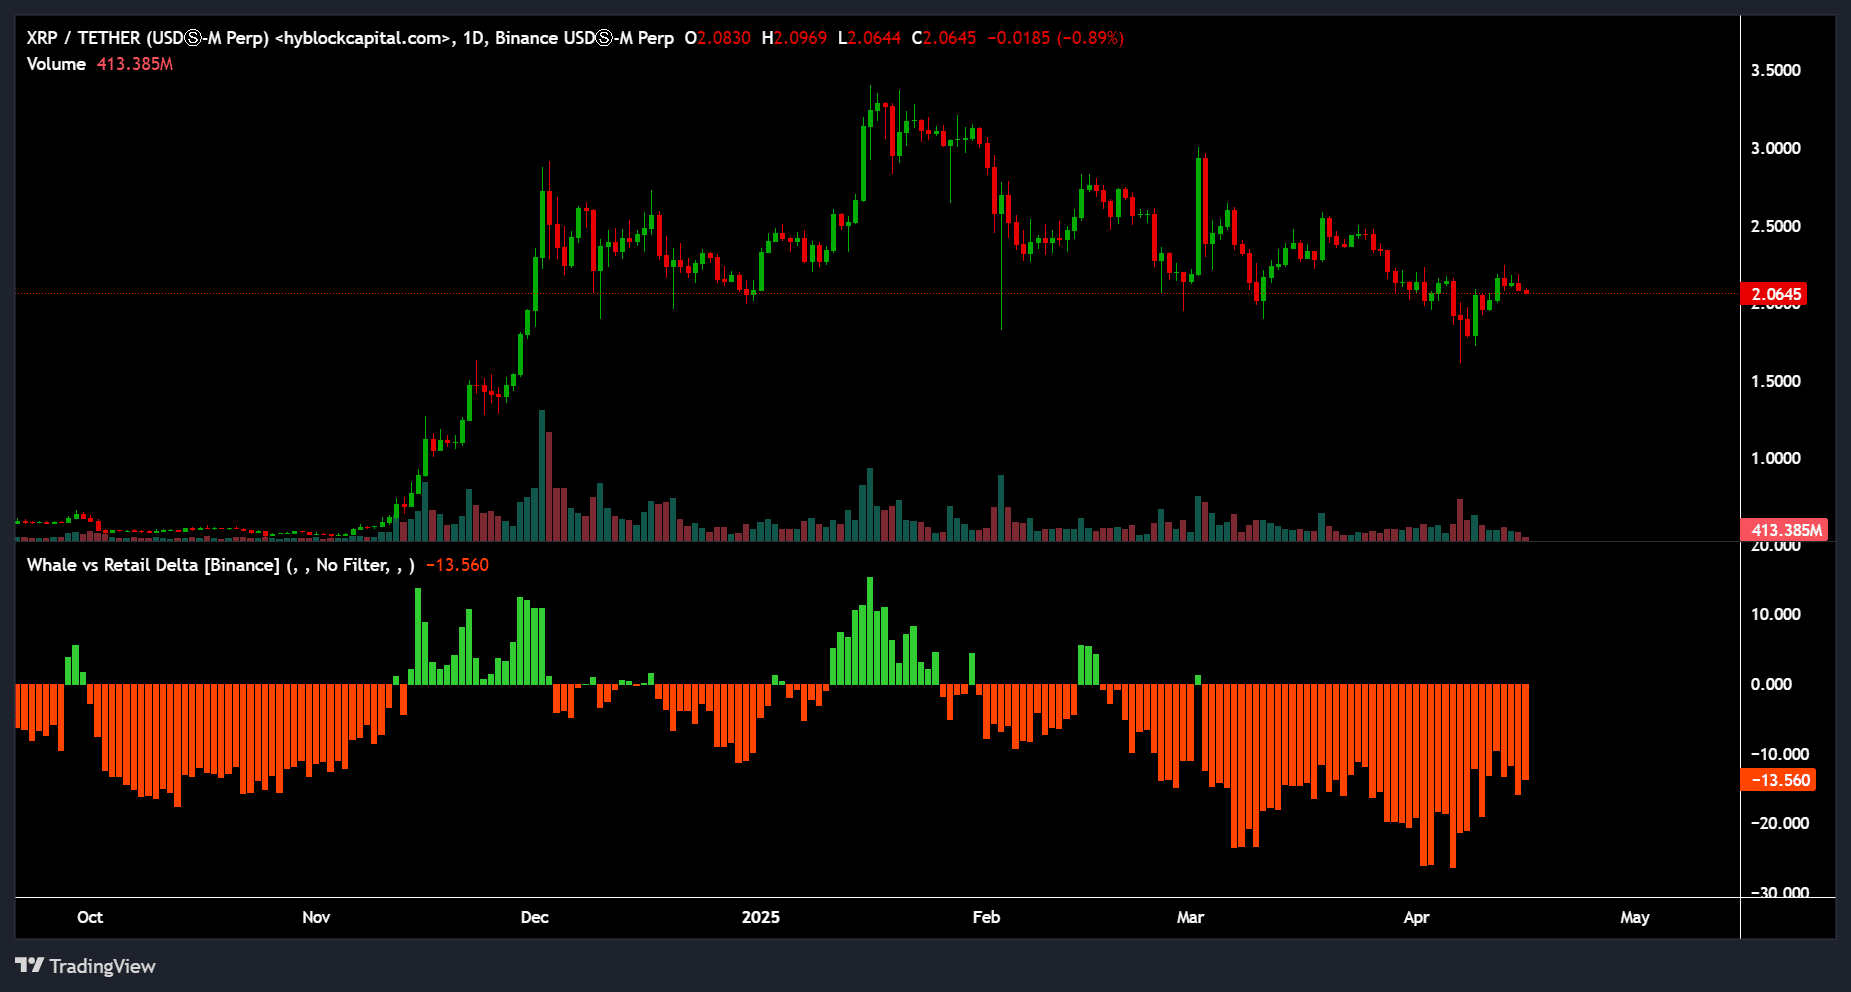Click the Feb label on time axis
This screenshot has height=992, width=1851.
pos(986,917)
